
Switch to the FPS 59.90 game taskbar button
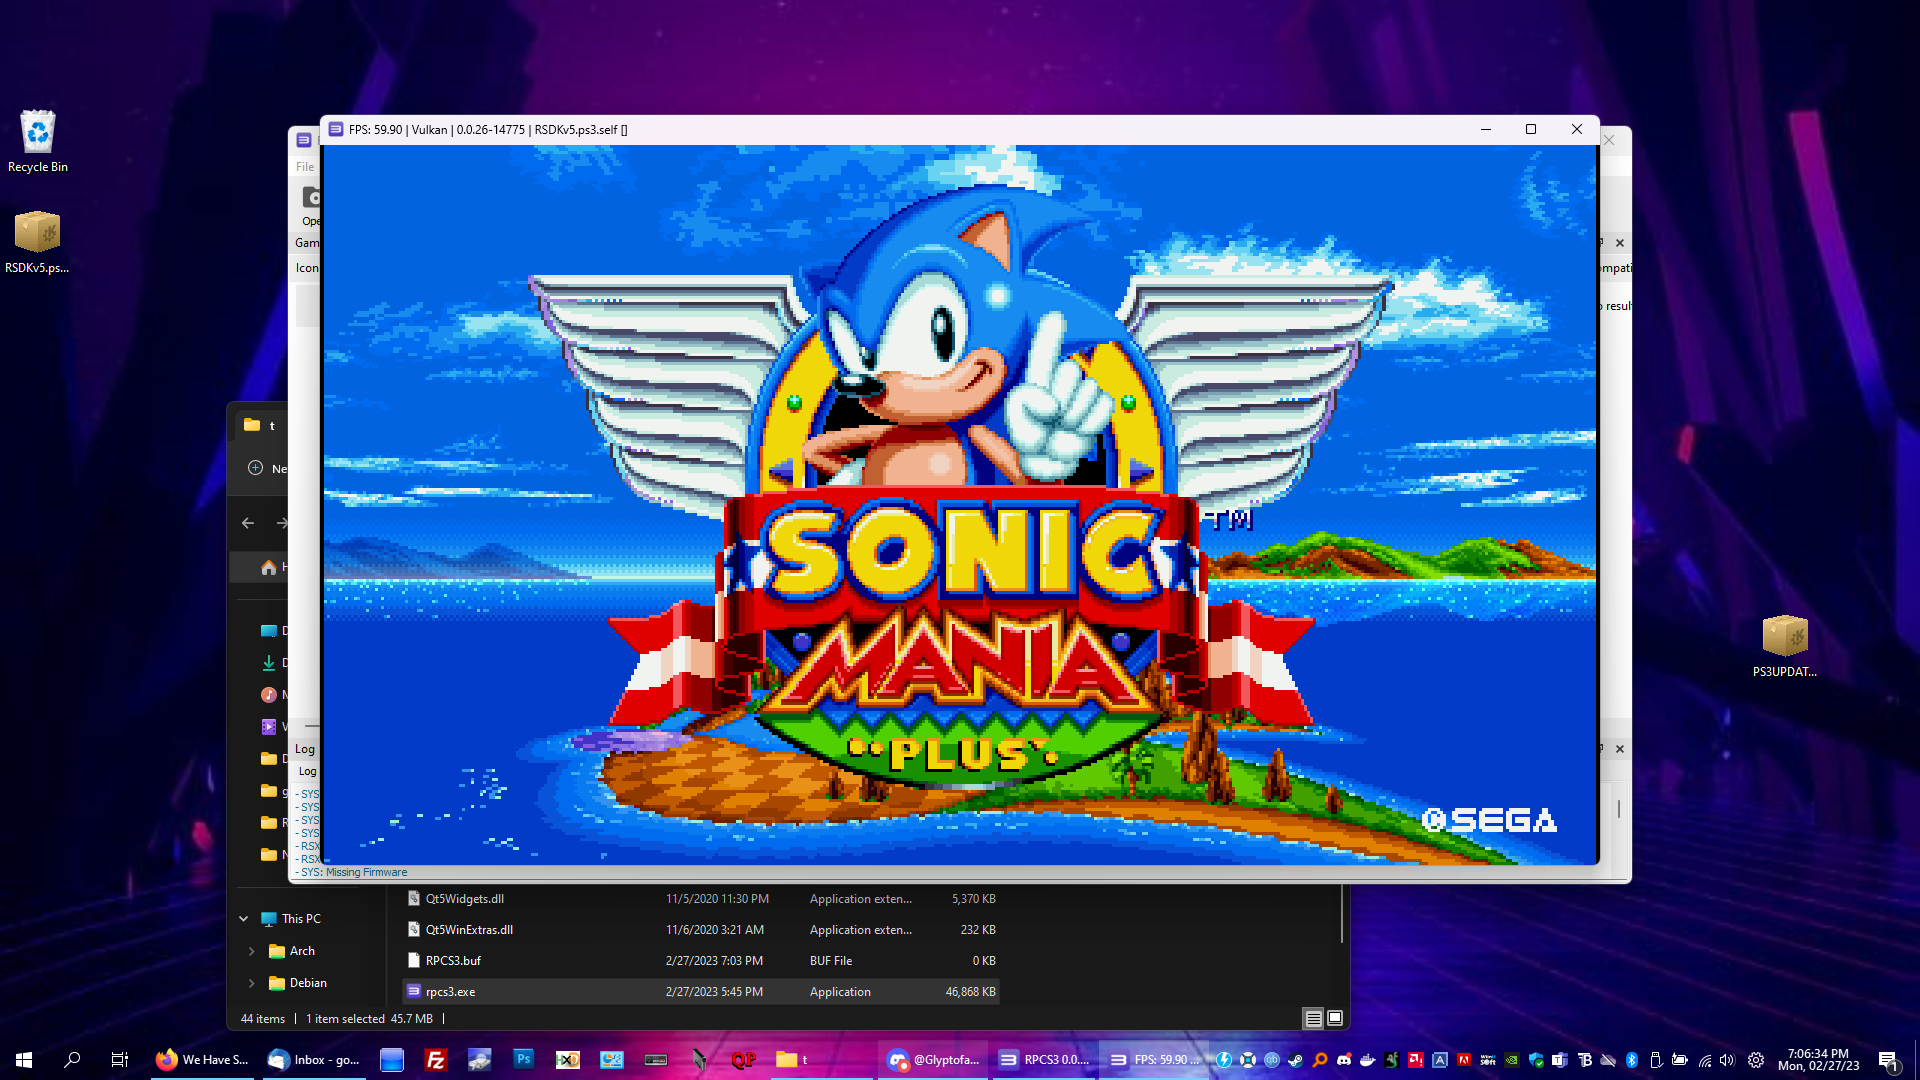pyautogui.click(x=1154, y=1060)
